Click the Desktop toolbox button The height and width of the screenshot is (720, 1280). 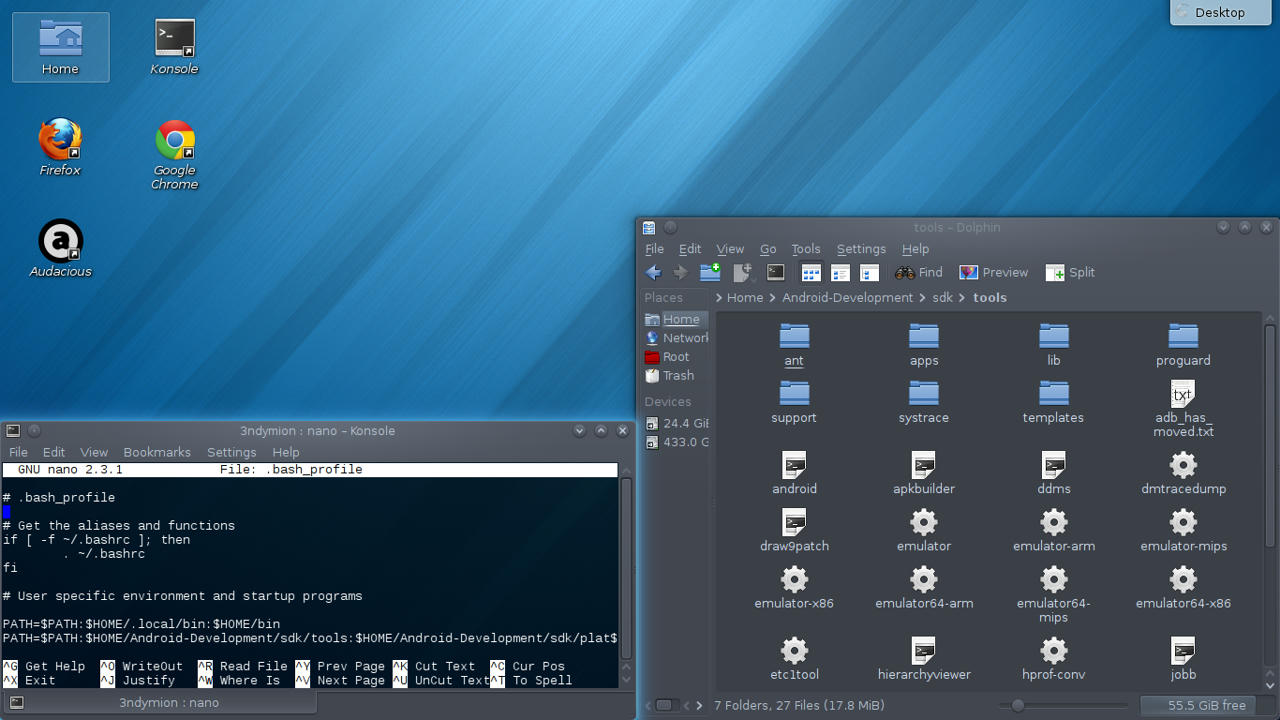1220,12
